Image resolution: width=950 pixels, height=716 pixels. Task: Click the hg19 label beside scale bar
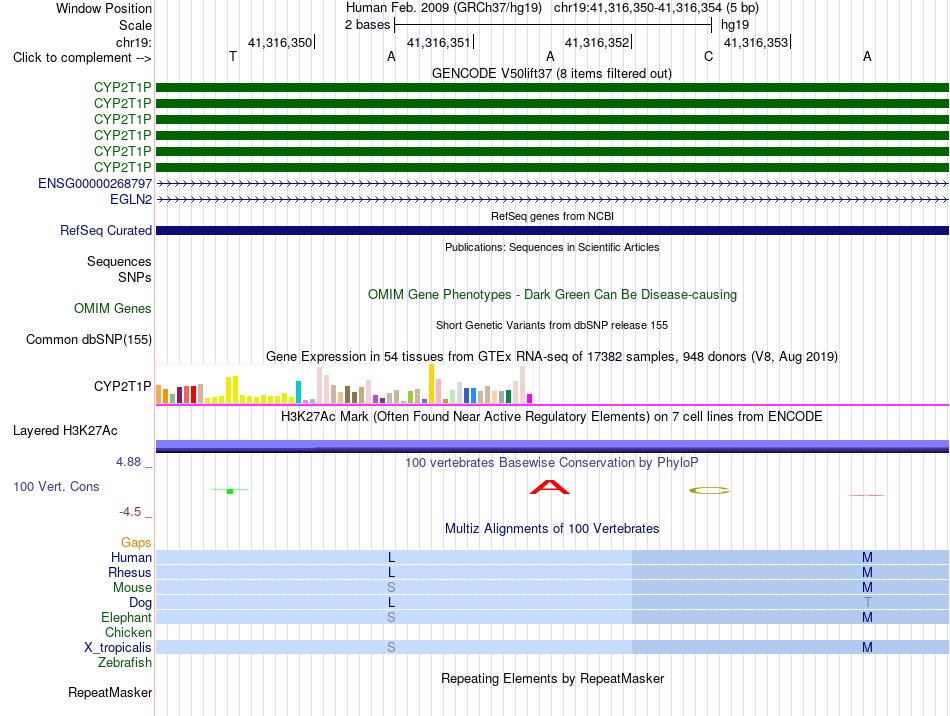(735, 25)
